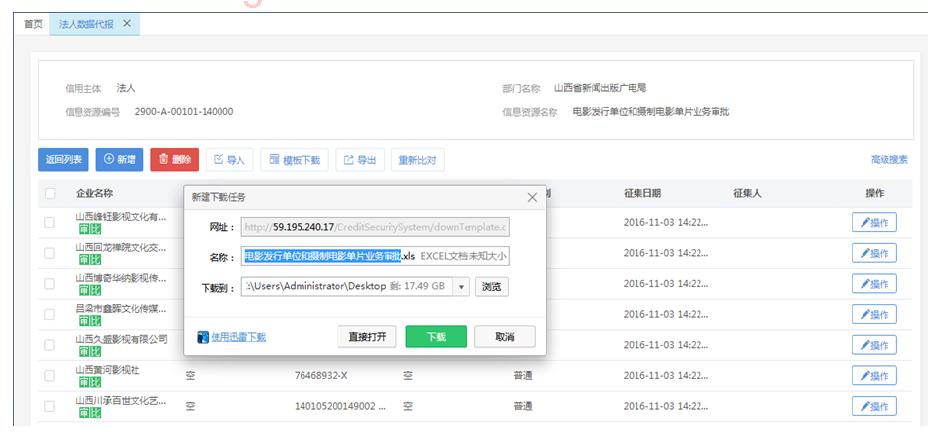Click the 浏览 browse button

[x=491, y=287]
